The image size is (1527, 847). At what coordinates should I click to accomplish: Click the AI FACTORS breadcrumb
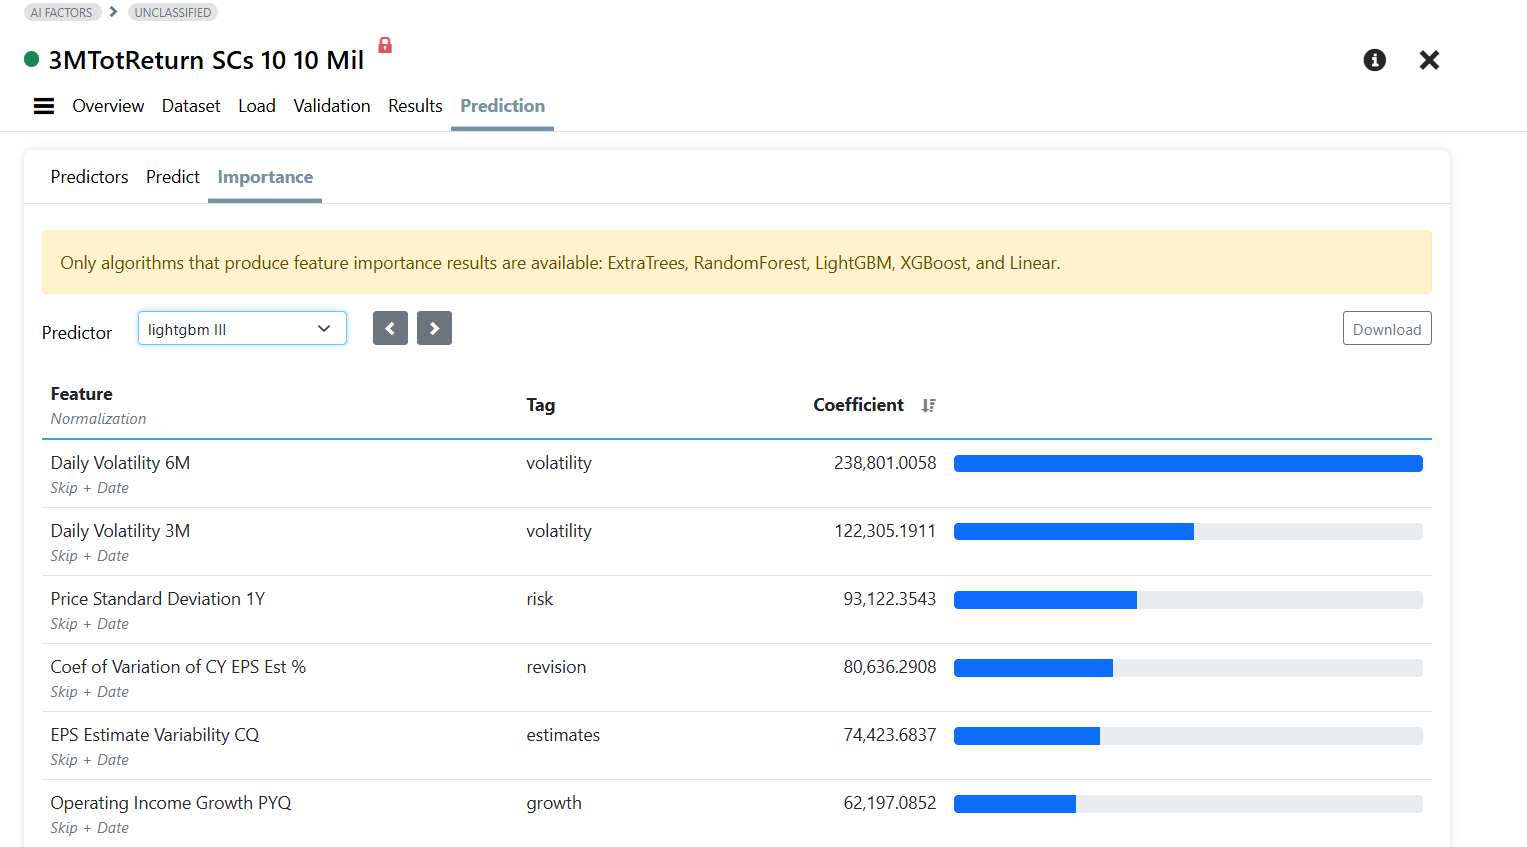point(62,12)
